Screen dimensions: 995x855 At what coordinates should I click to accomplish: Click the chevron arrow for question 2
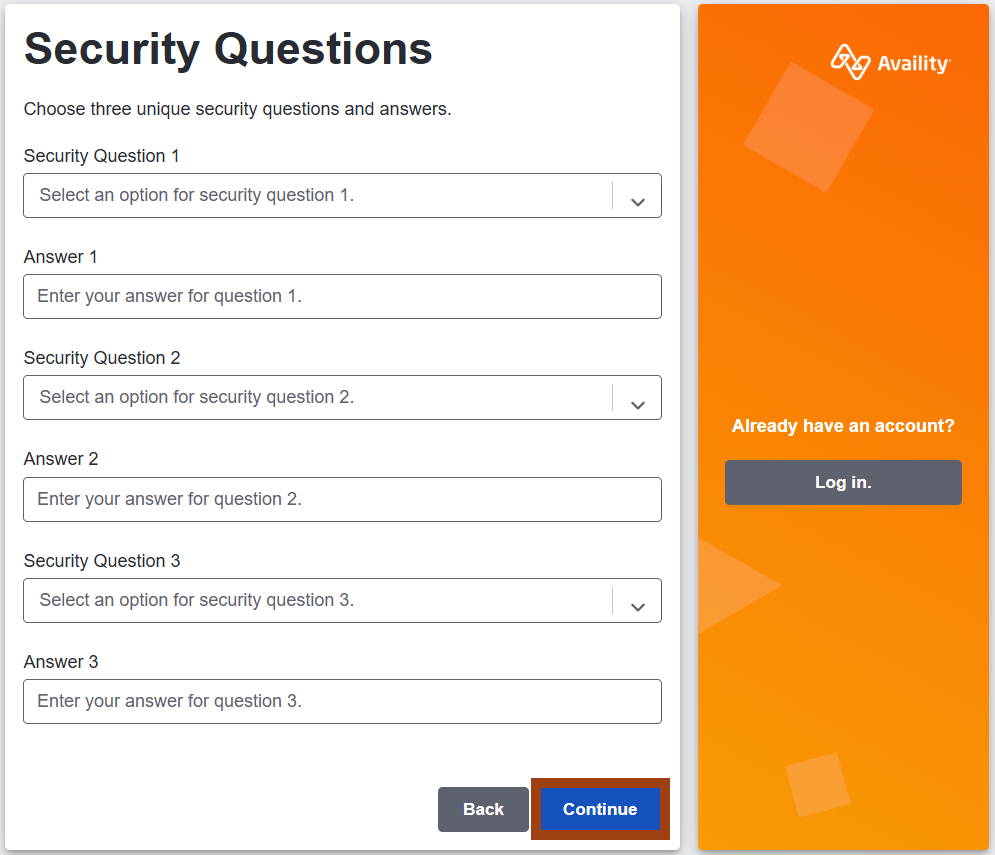click(x=638, y=405)
